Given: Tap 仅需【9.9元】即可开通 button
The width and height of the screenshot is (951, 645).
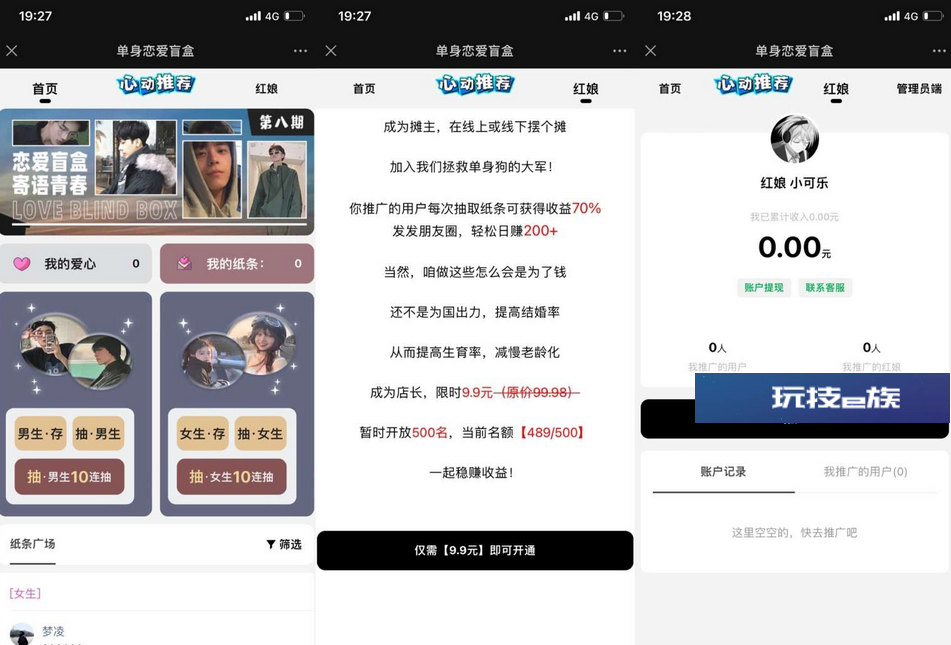Looking at the screenshot, I should pos(475,550).
